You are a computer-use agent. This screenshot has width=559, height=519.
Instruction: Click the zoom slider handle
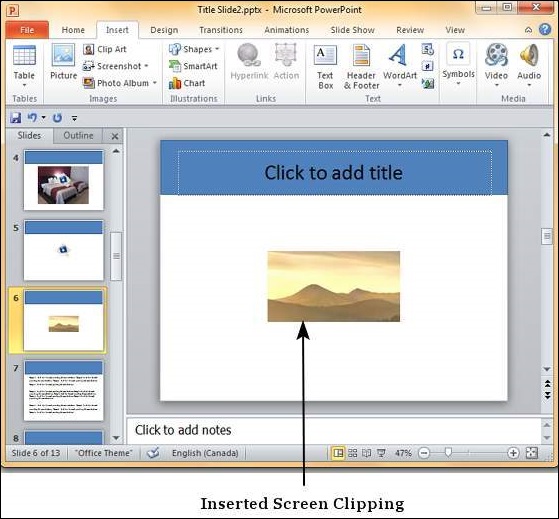coord(448,453)
